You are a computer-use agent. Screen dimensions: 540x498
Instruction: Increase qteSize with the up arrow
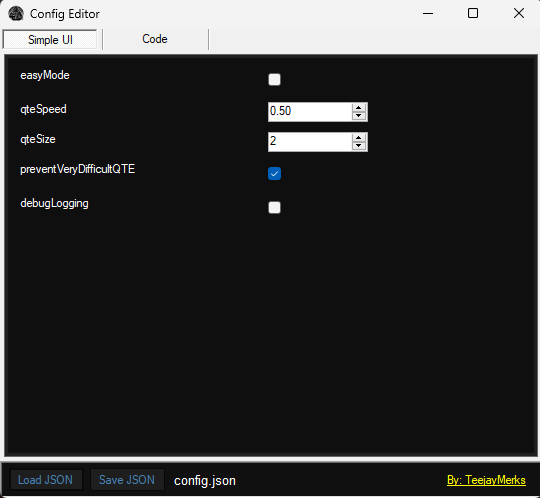pos(359,137)
